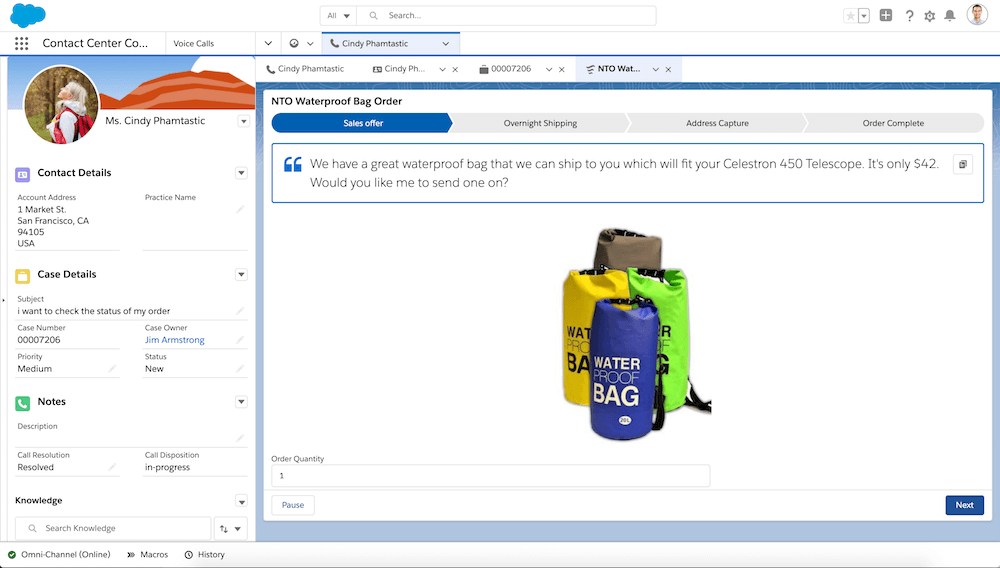This screenshot has width=1000, height=568.
Task: Click the Help question mark icon
Action: [x=909, y=16]
